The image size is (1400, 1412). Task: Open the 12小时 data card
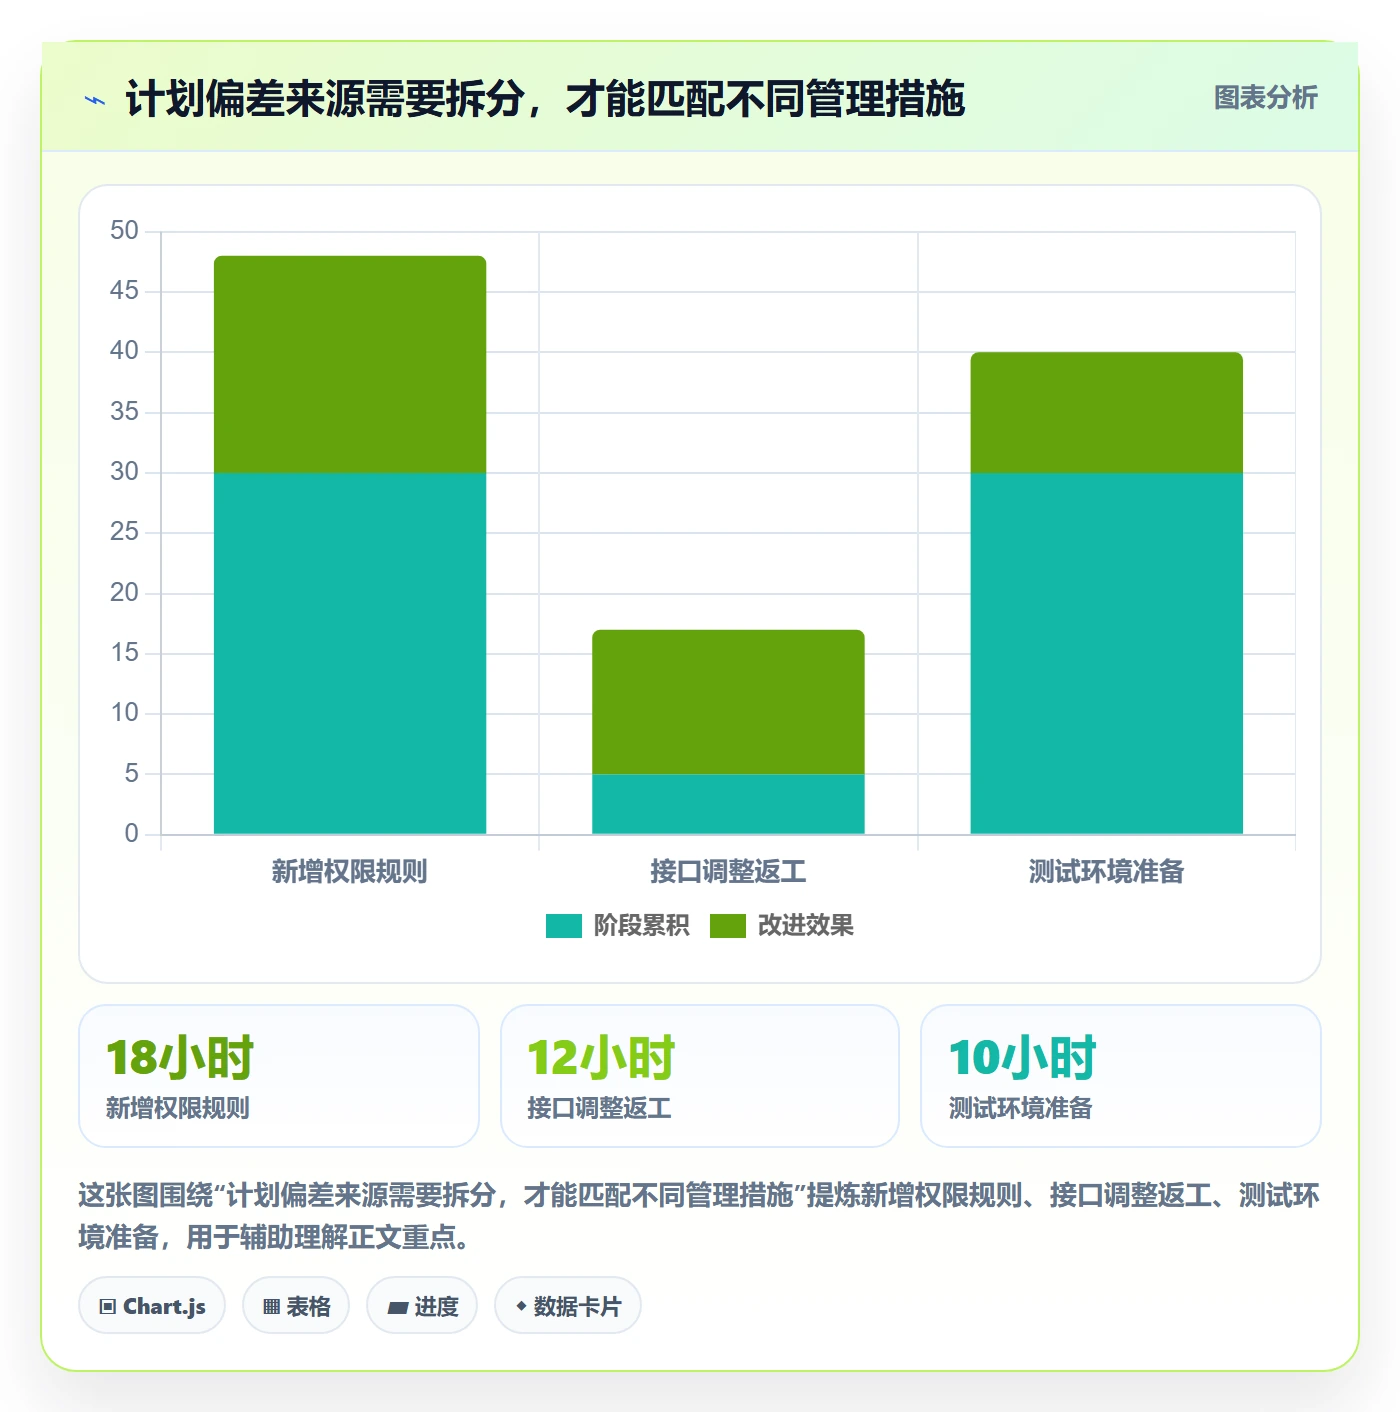700,1076
